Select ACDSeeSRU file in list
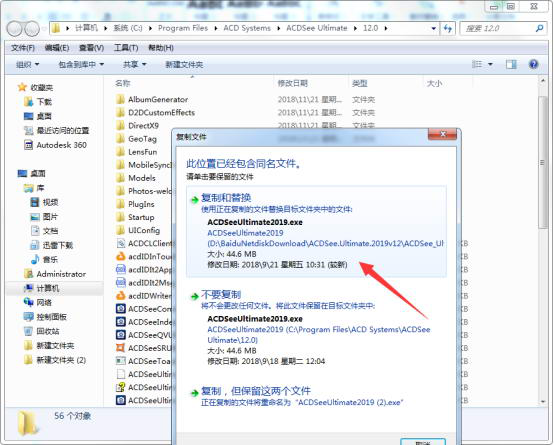Screen dimensions: 554x445 point(144,348)
